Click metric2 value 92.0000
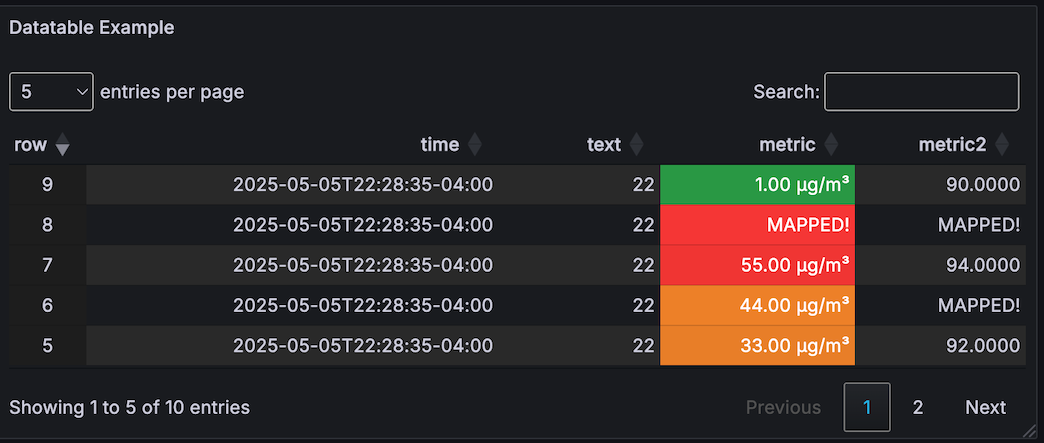 pyautogui.click(x=983, y=345)
